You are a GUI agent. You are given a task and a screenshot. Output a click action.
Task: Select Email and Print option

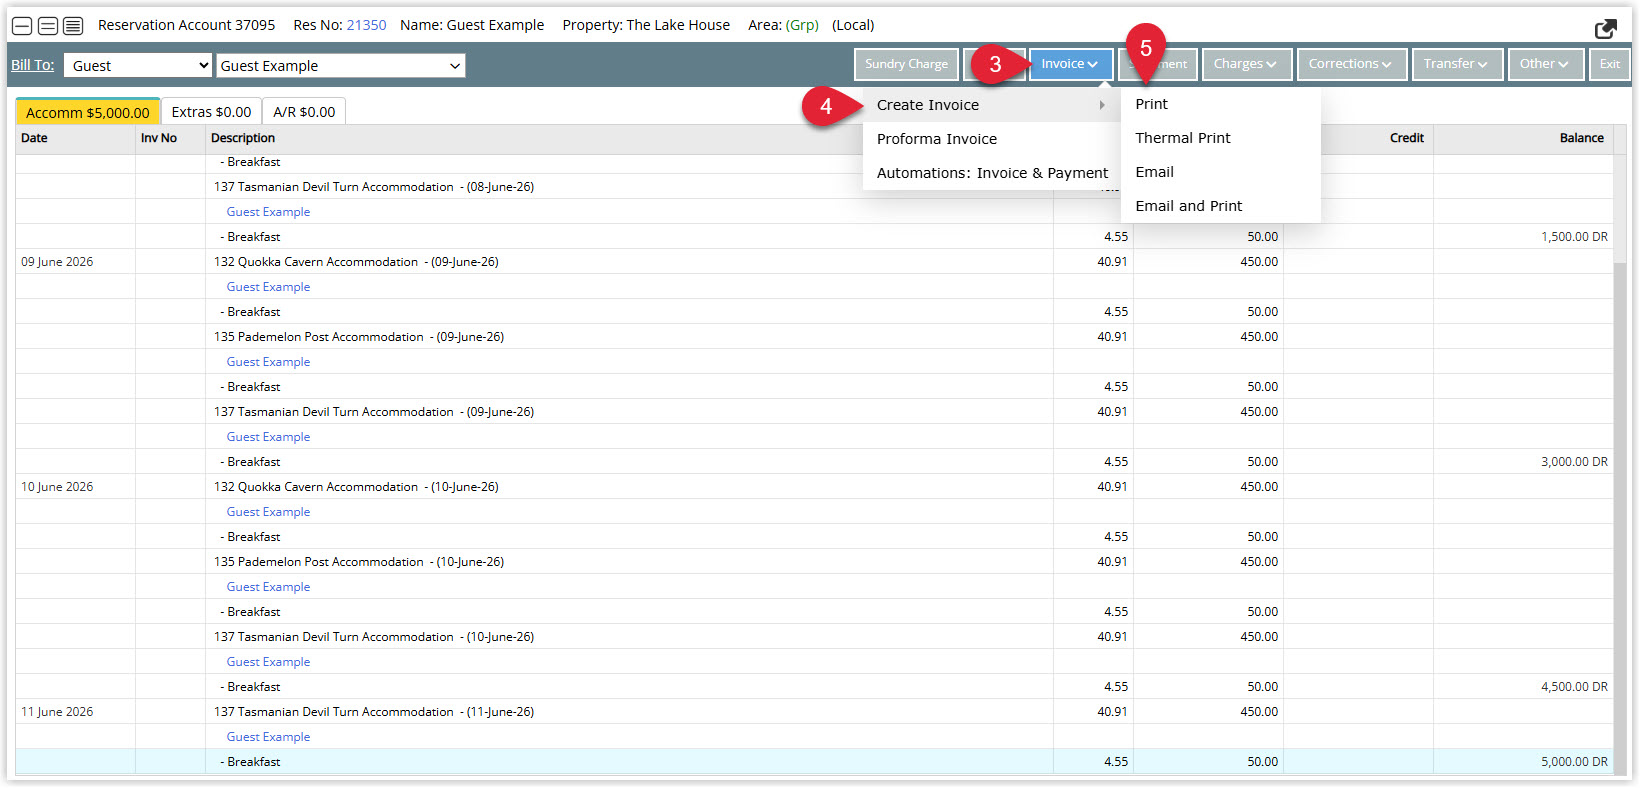pos(1220,206)
